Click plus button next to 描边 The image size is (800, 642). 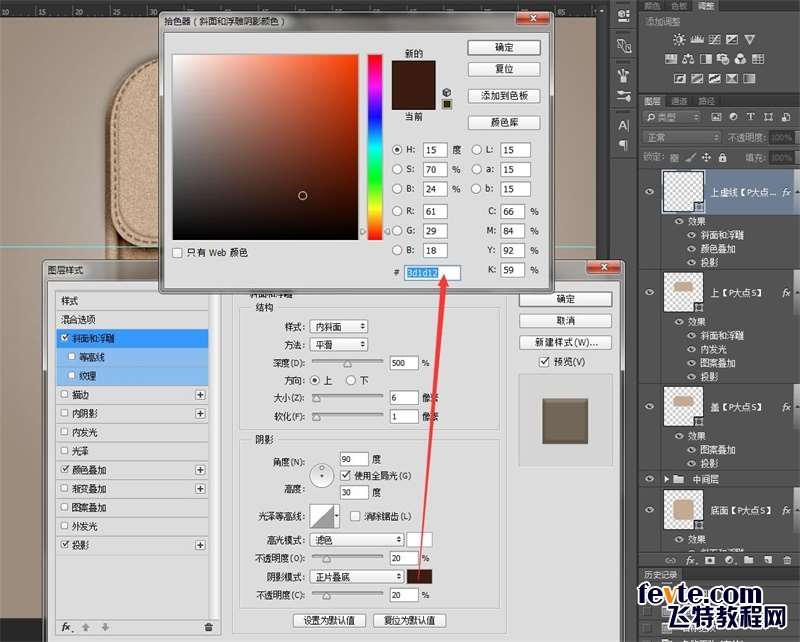201,394
